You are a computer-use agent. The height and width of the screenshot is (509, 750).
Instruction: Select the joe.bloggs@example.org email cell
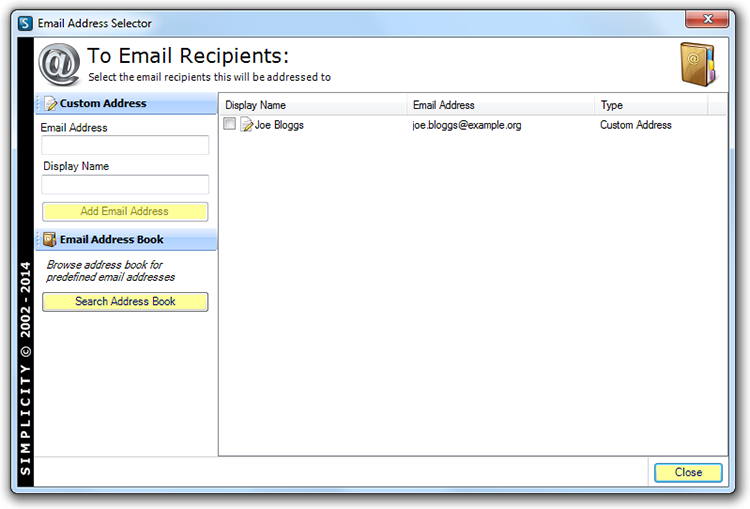click(x=467, y=125)
